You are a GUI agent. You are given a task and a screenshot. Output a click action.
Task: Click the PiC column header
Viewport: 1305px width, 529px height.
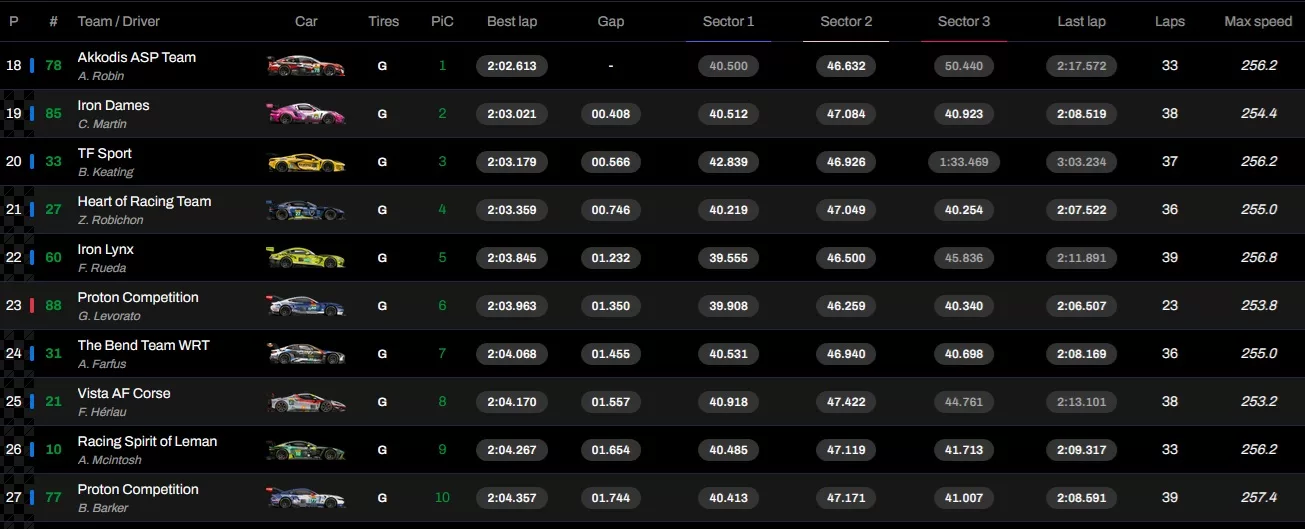pos(442,21)
